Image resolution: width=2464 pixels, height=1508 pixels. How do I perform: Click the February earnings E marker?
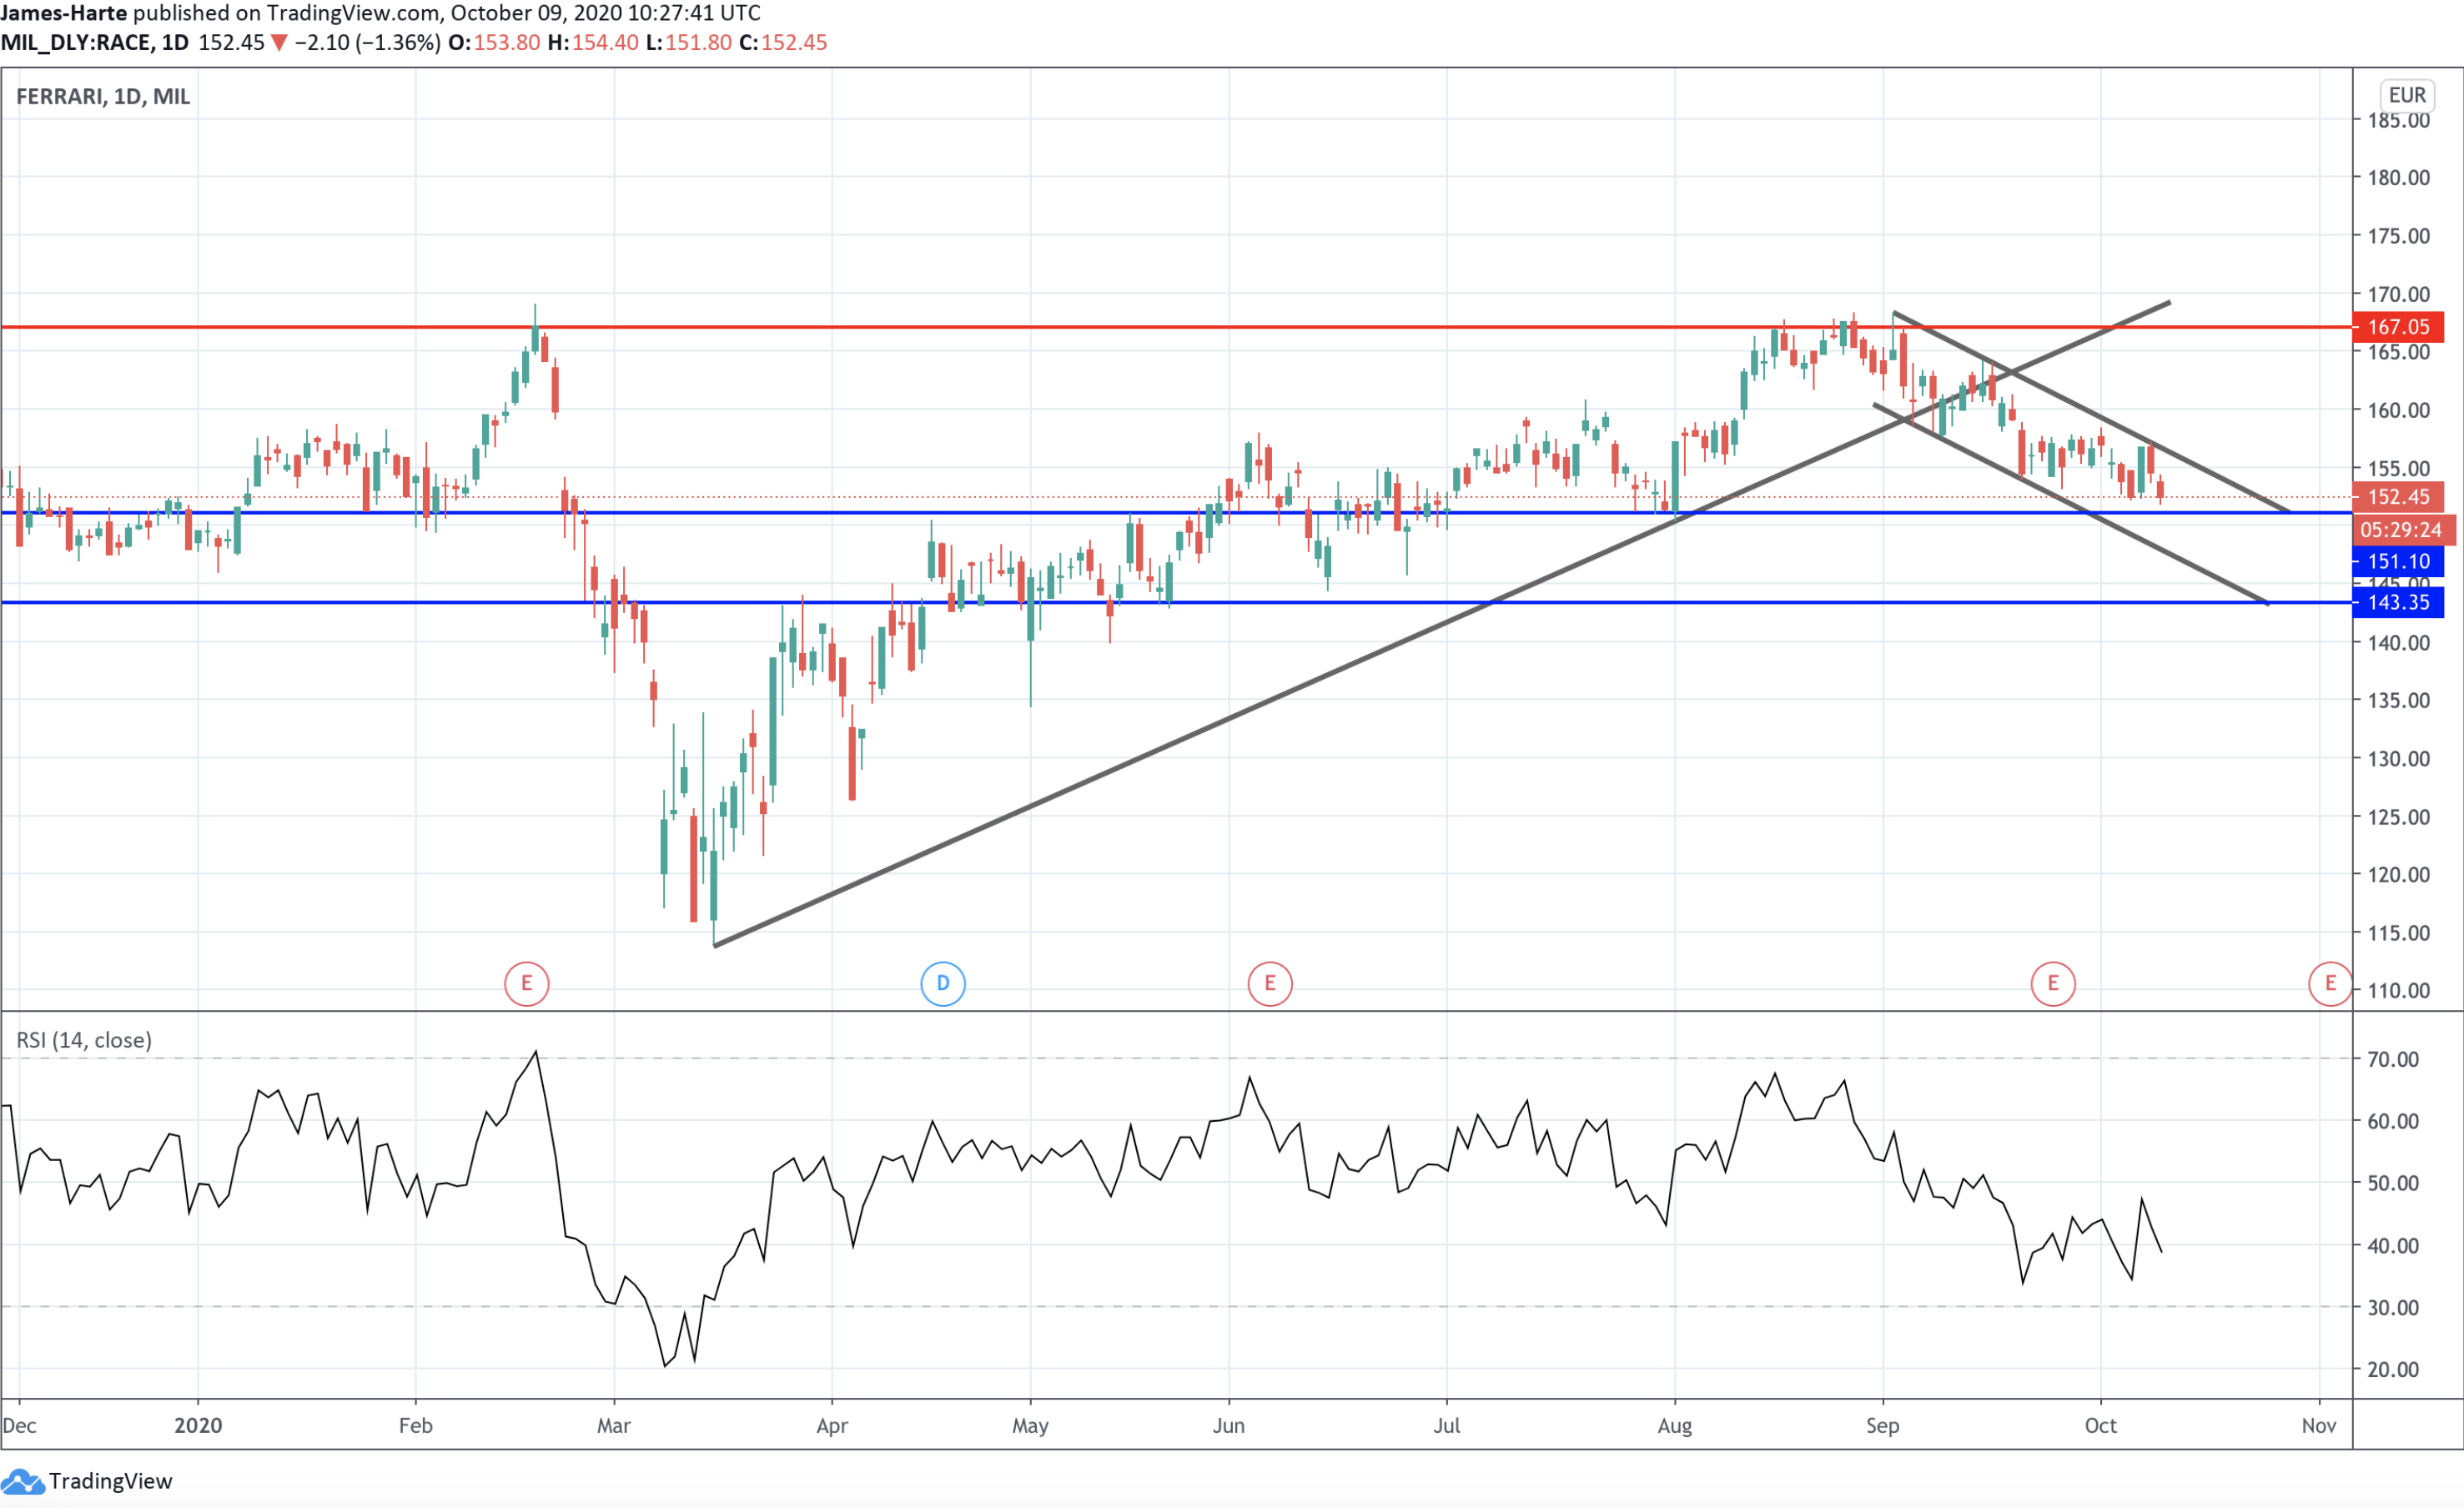pos(526,983)
